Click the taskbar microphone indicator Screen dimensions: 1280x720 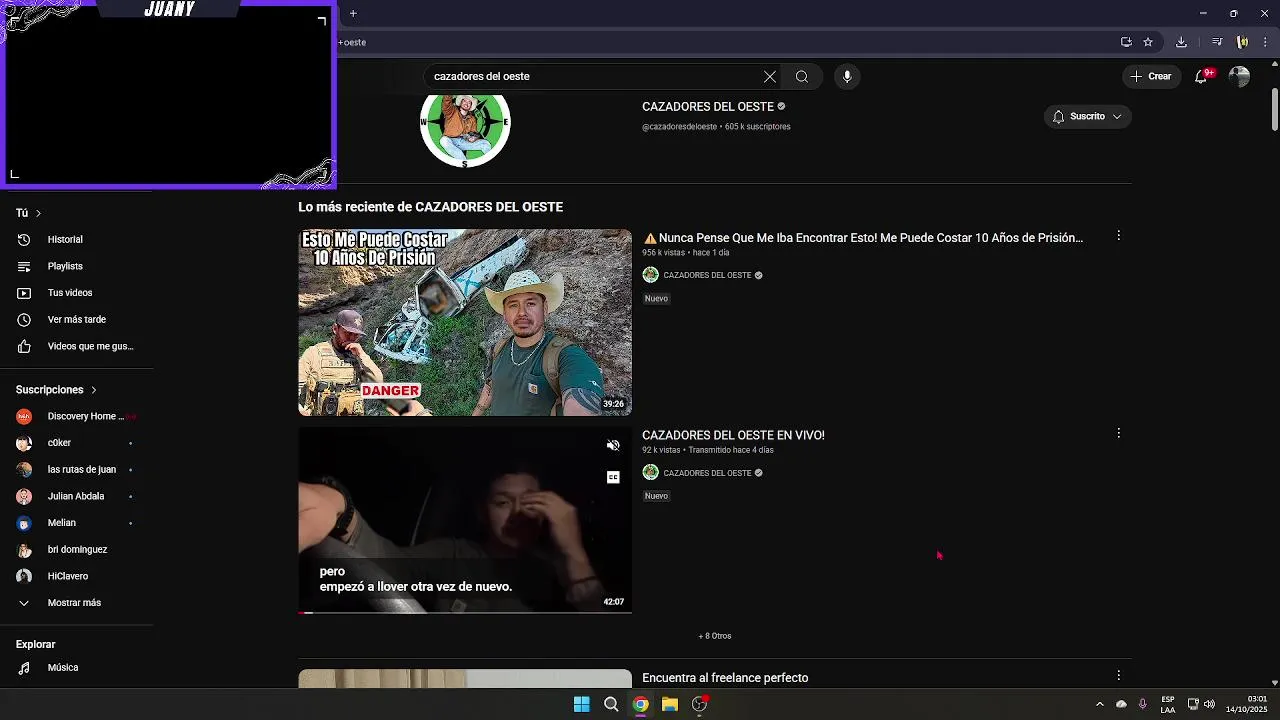pyautogui.click(x=1142, y=704)
